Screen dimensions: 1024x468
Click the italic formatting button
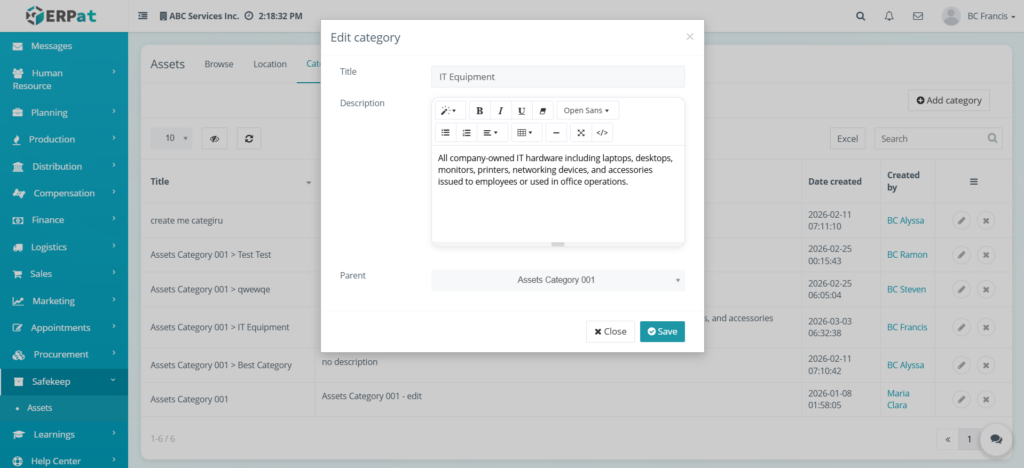point(501,111)
